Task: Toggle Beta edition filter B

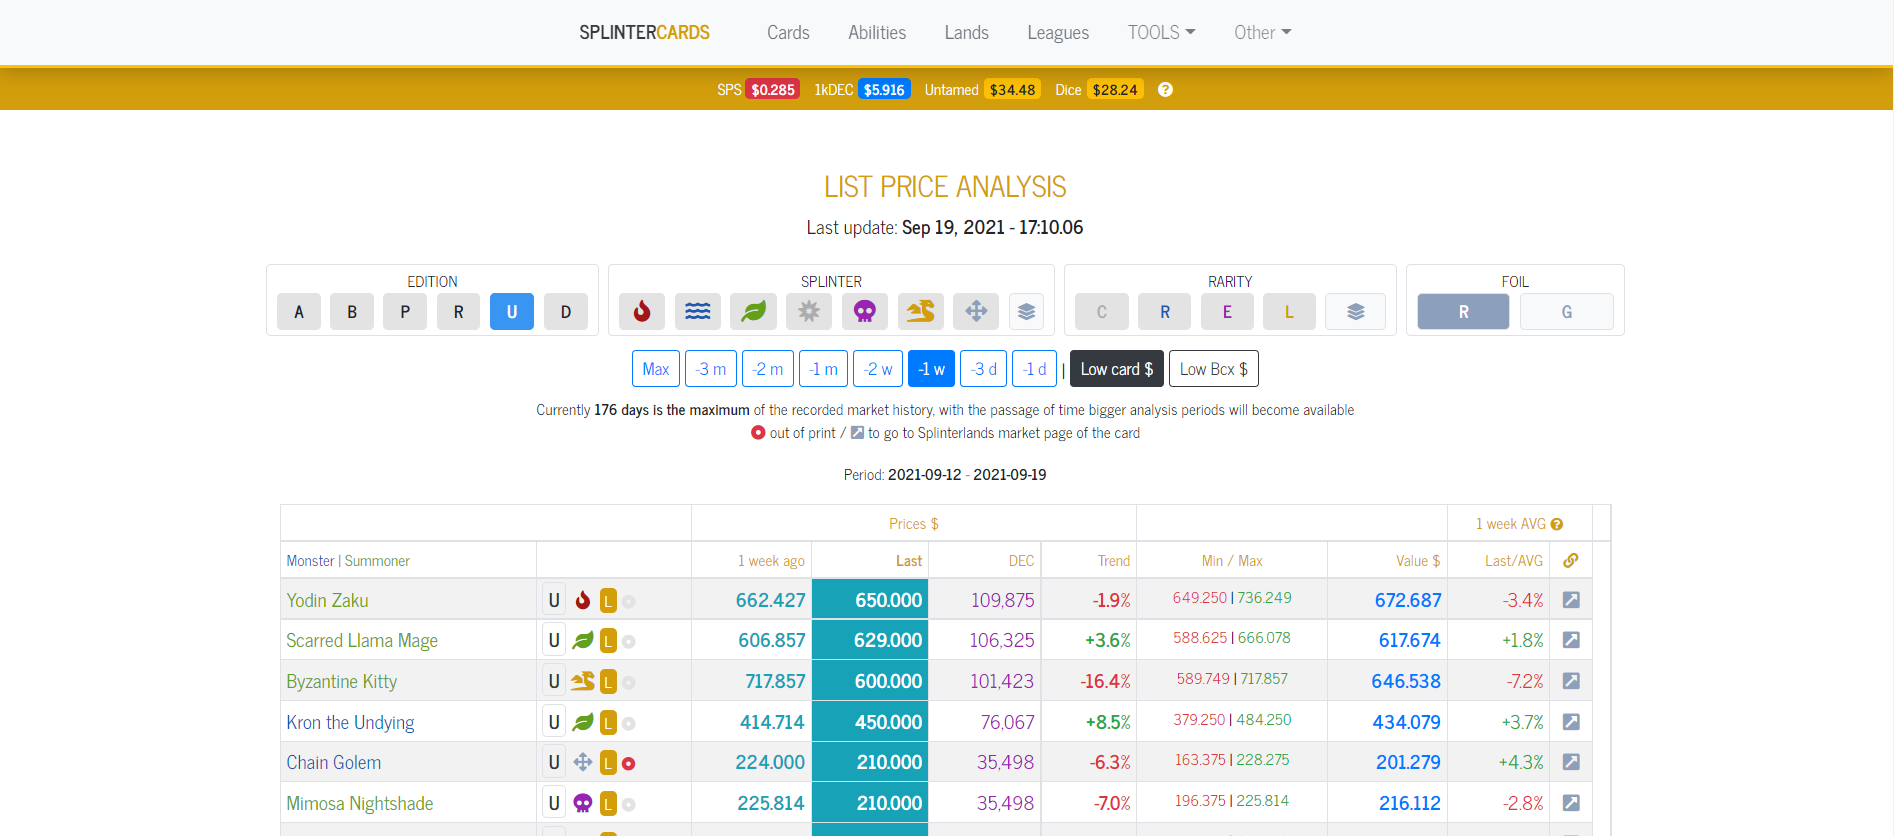Action: tap(352, 312)
